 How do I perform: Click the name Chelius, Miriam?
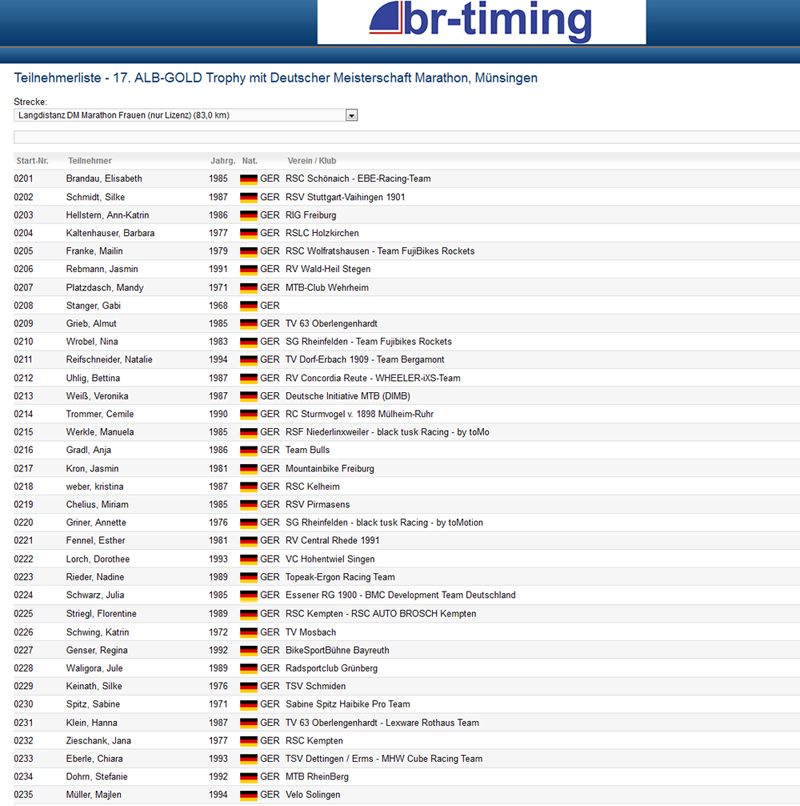coord(97,505)
